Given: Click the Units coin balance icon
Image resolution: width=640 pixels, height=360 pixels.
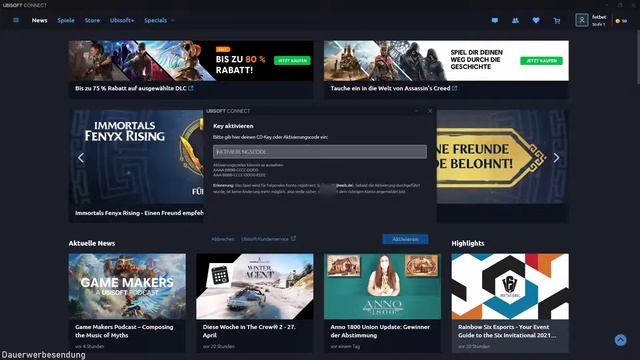Looking at the screenshot, I should [x=618, y=21].
